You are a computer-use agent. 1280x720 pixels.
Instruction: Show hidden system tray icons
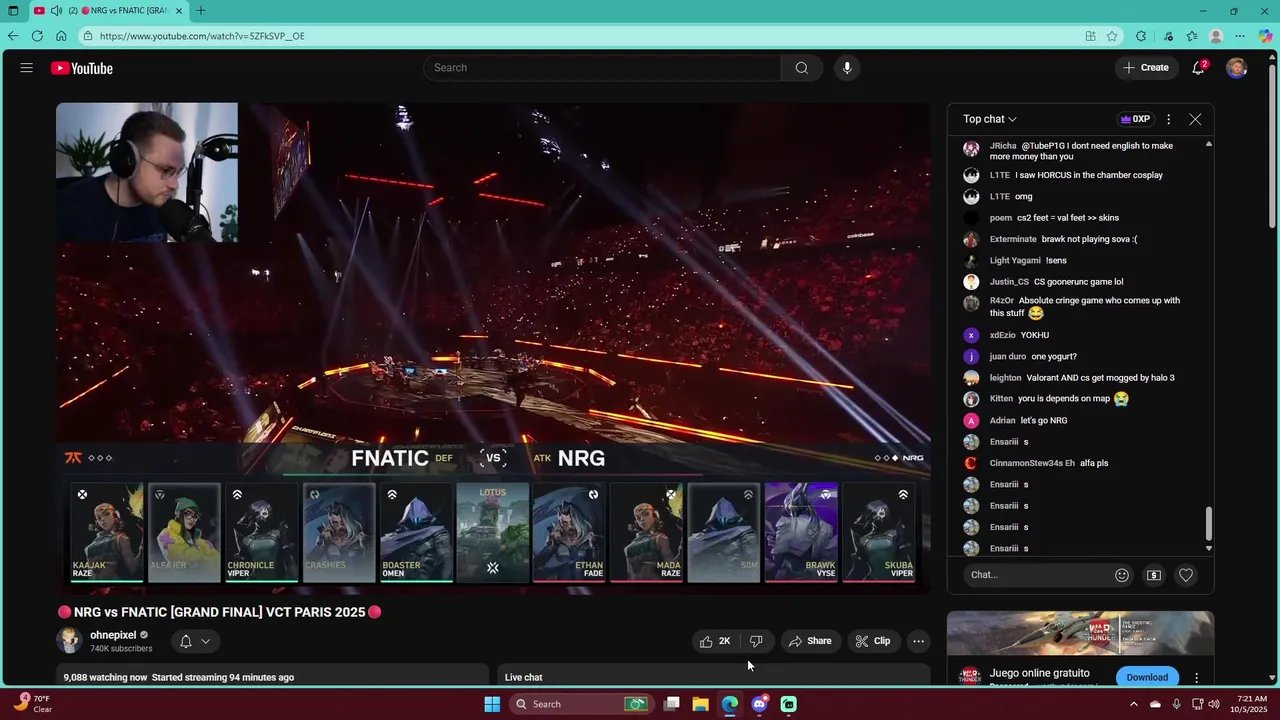point(1133,704)
